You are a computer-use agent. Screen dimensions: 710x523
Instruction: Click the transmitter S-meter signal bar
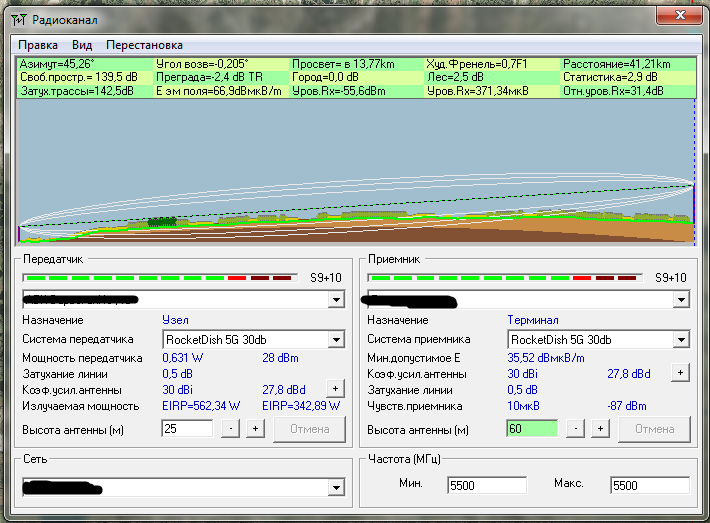coord(159,277)
